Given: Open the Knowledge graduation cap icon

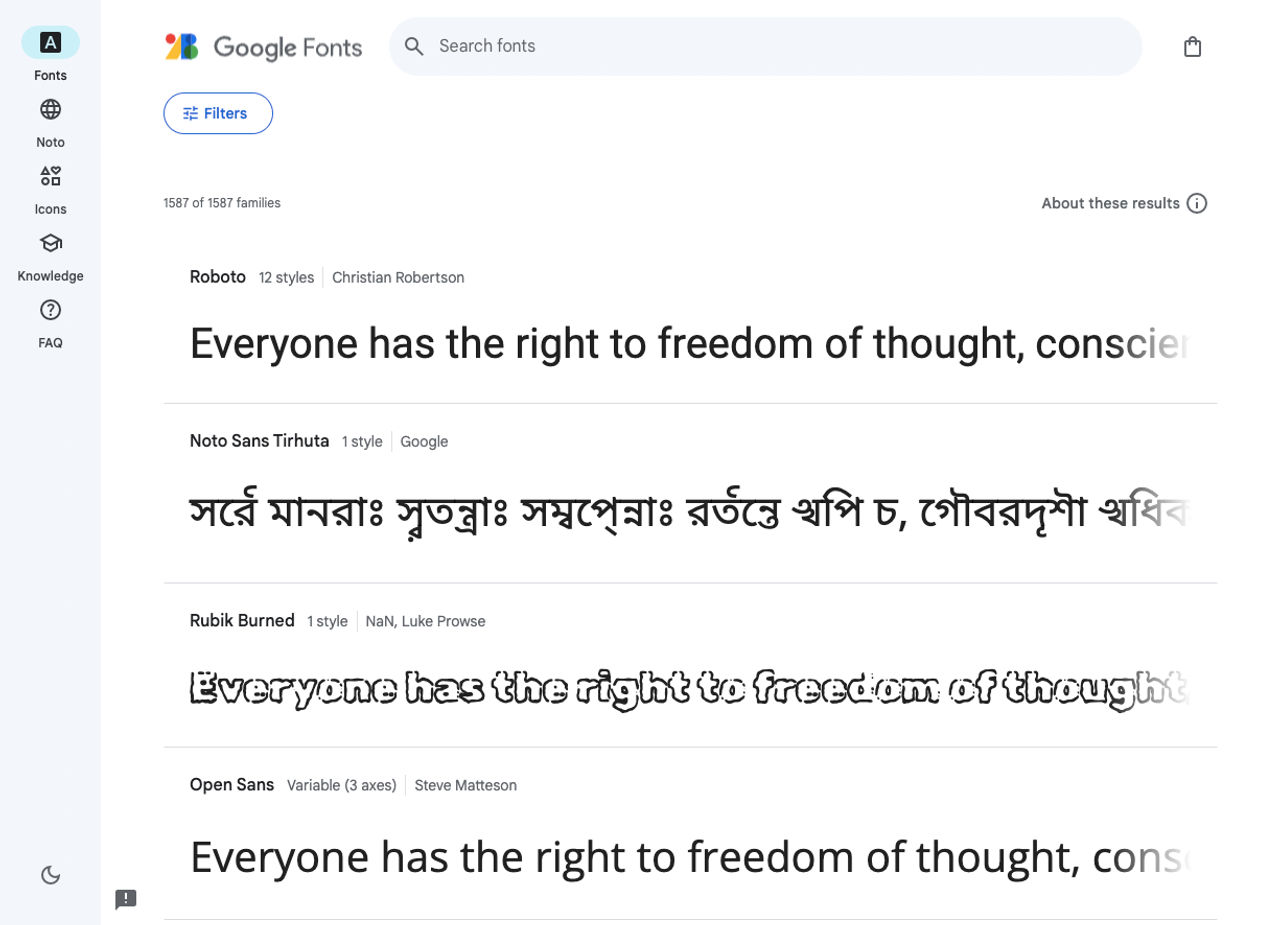Looking at the screenshot, I should pos(50,243).
